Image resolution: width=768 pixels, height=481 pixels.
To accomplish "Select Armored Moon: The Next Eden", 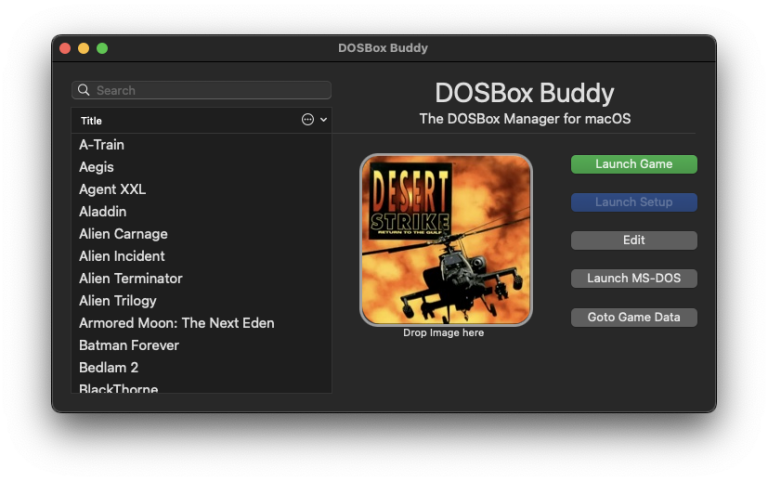I will 202,323.
